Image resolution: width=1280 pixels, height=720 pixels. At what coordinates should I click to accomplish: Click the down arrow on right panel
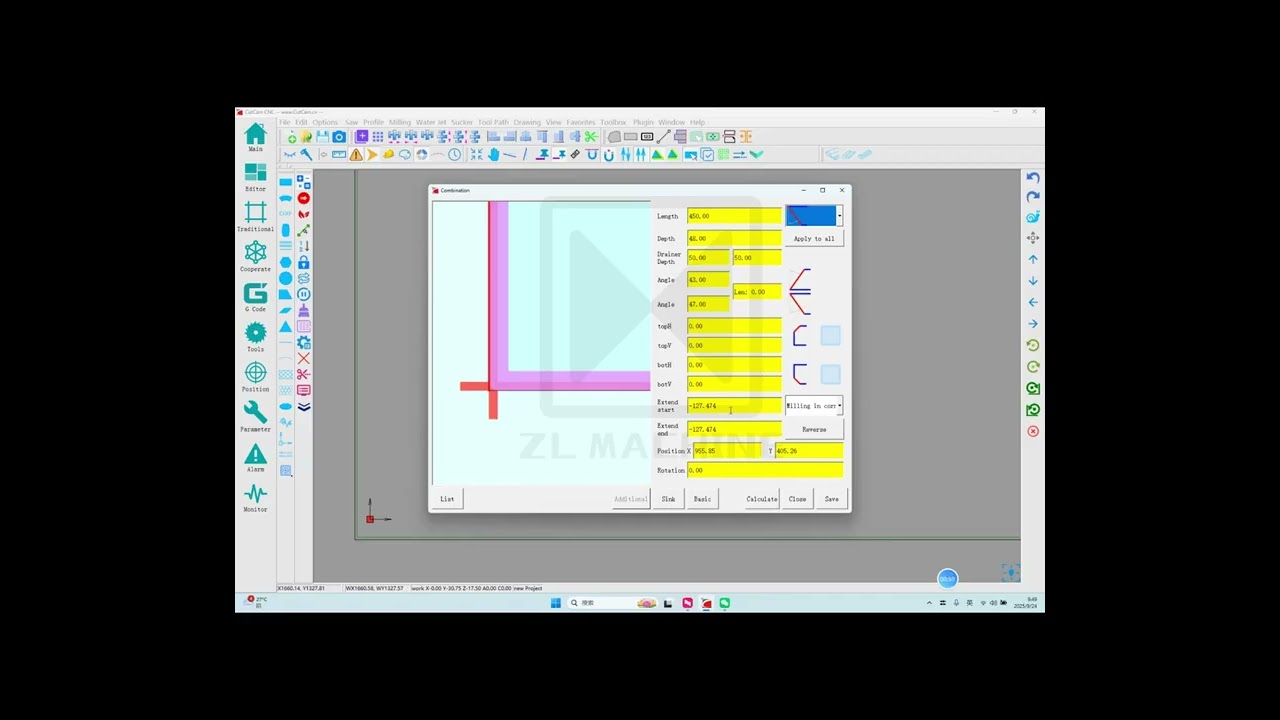point(1033,281)
